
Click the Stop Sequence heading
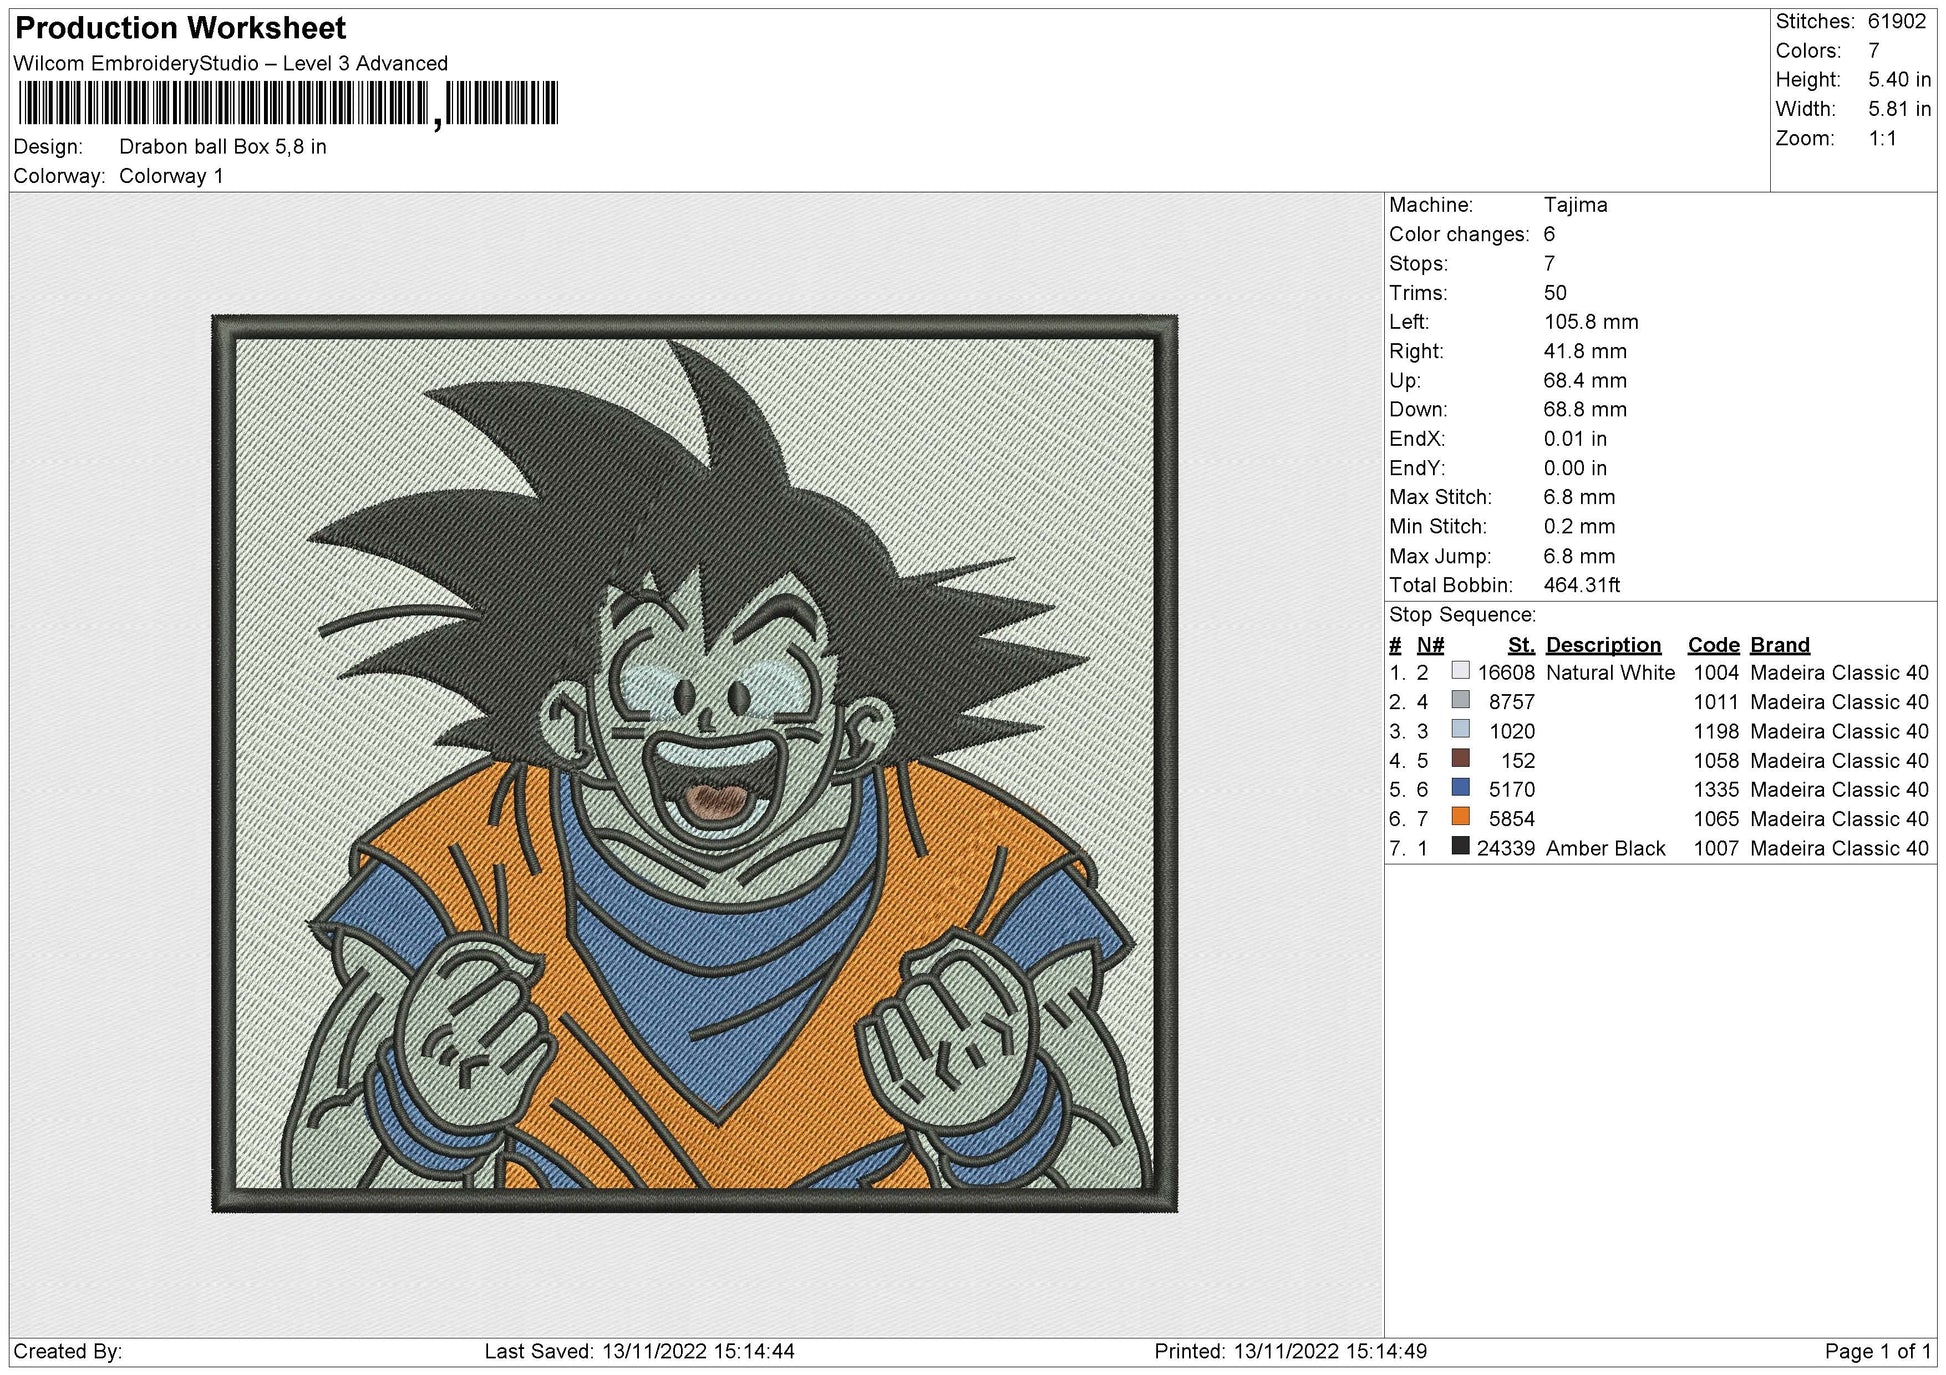click(x=1462, y=615)
